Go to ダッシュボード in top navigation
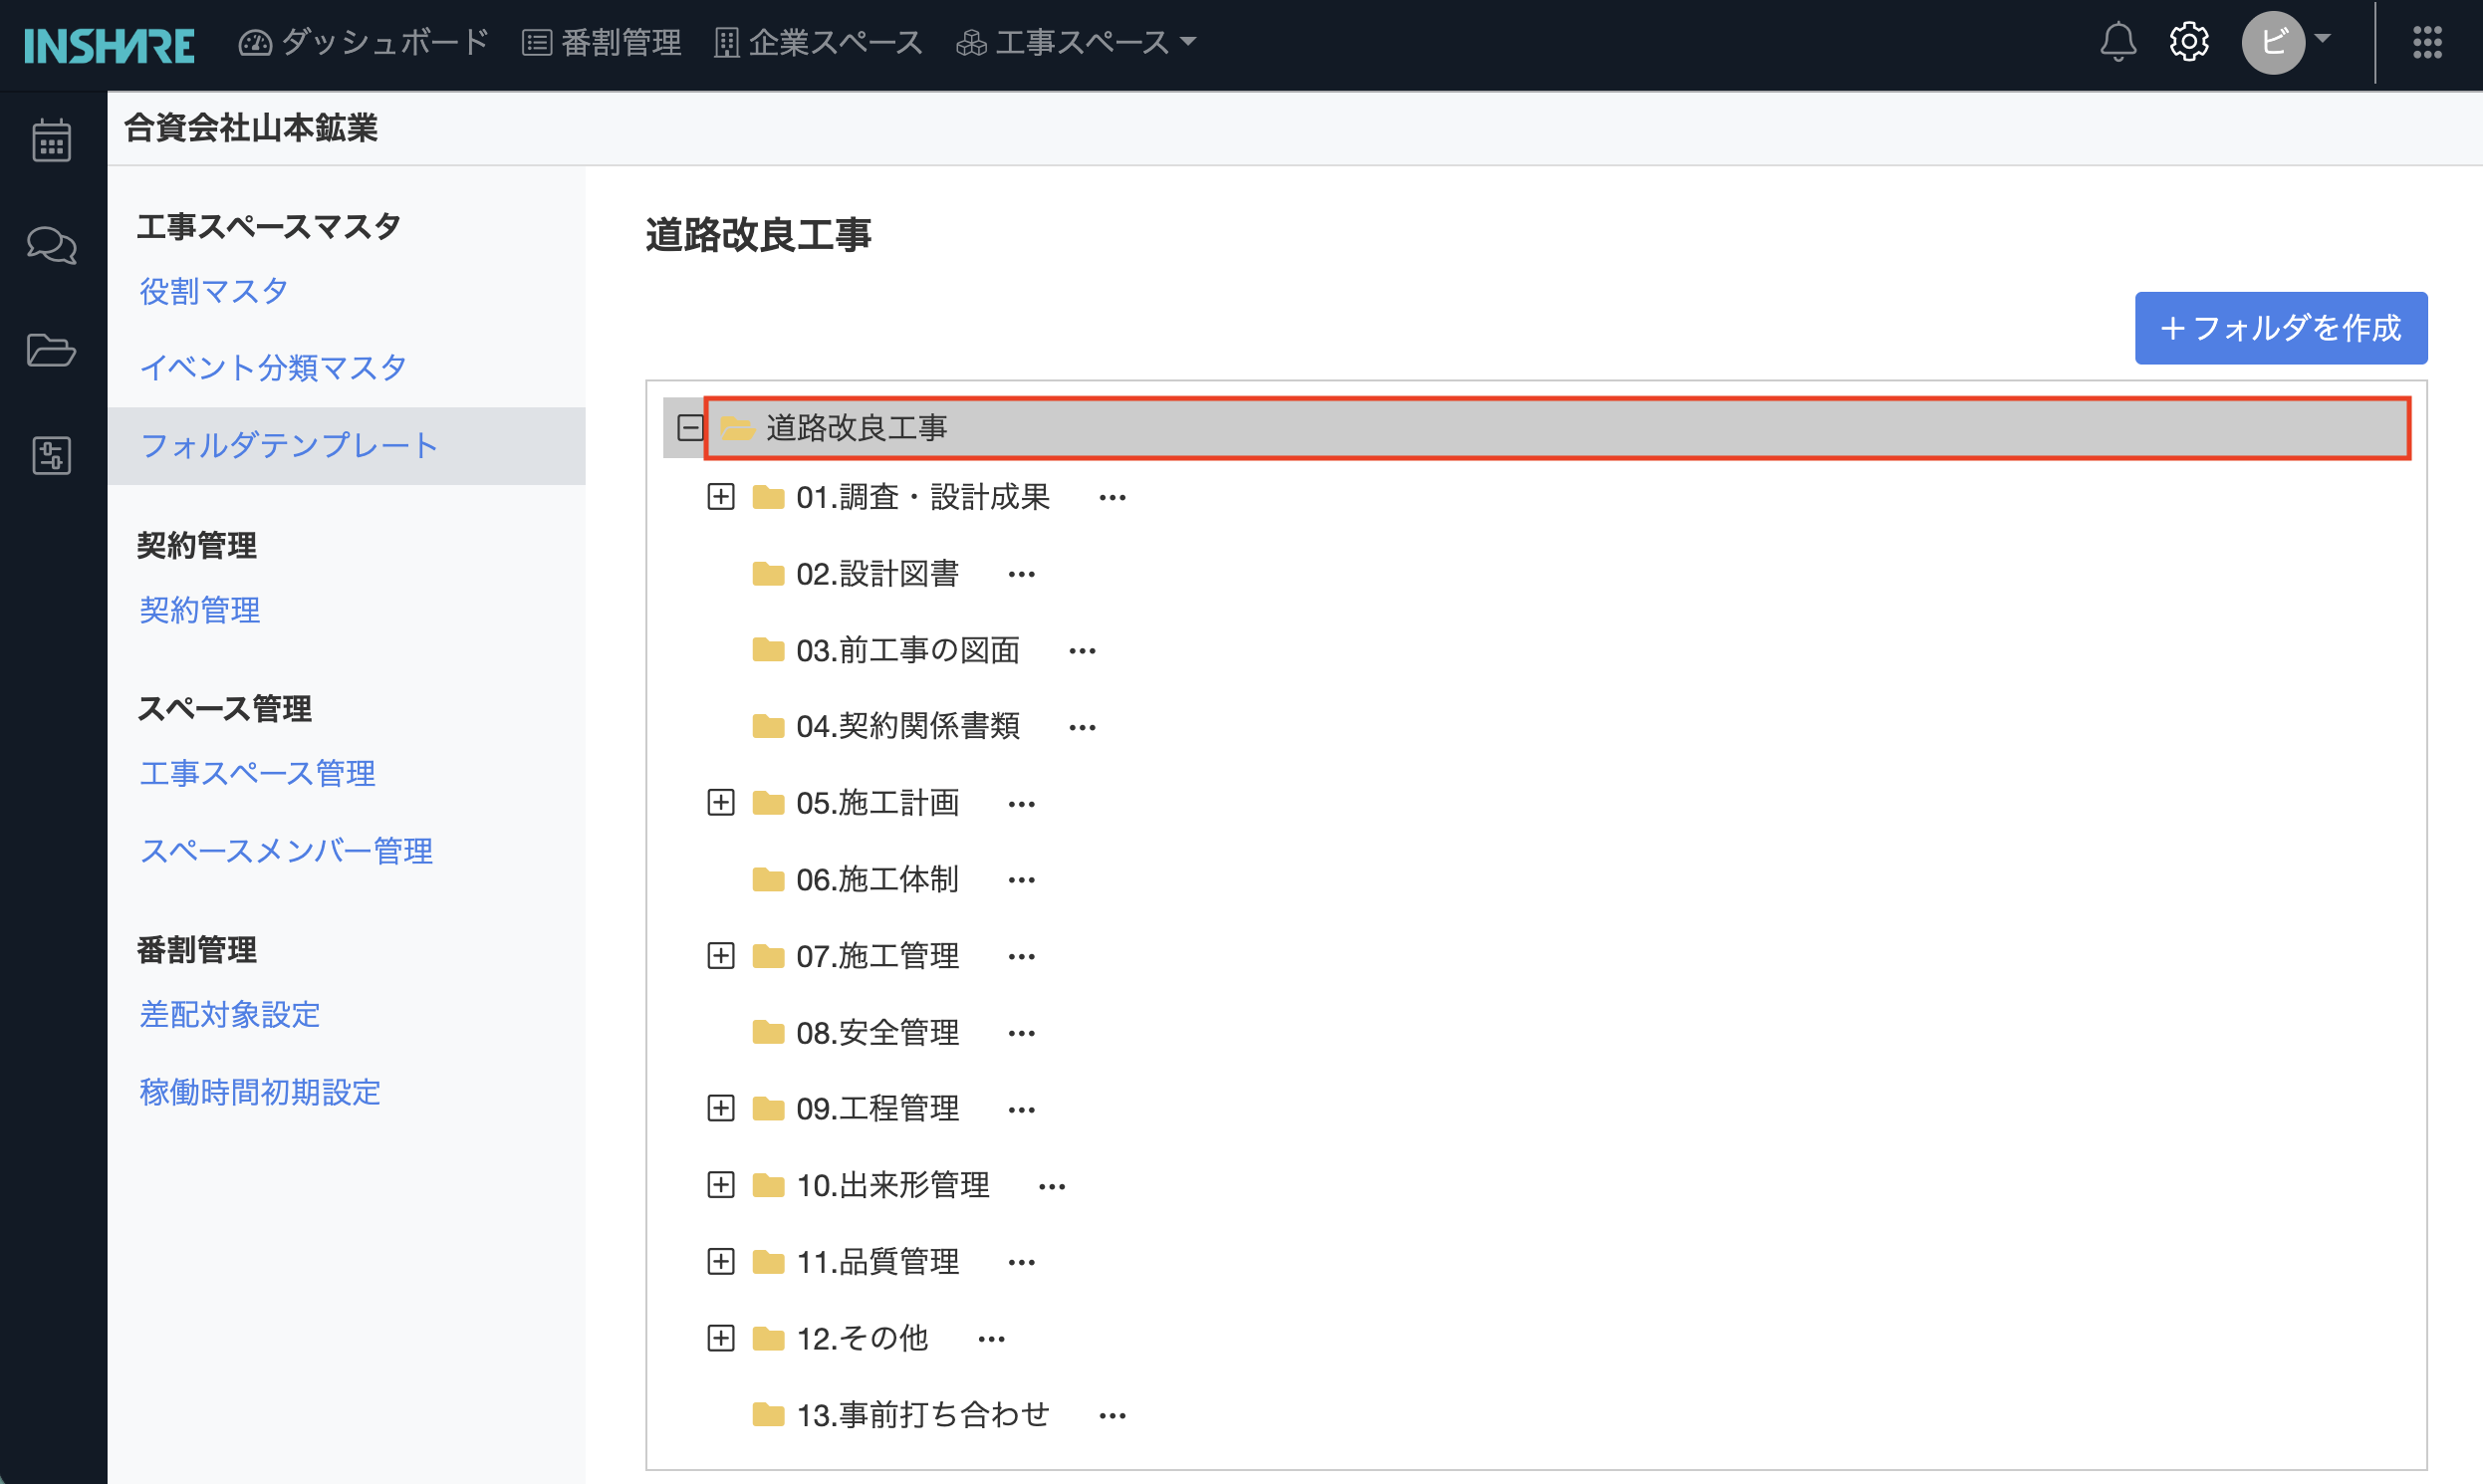 tap(364, 42)
